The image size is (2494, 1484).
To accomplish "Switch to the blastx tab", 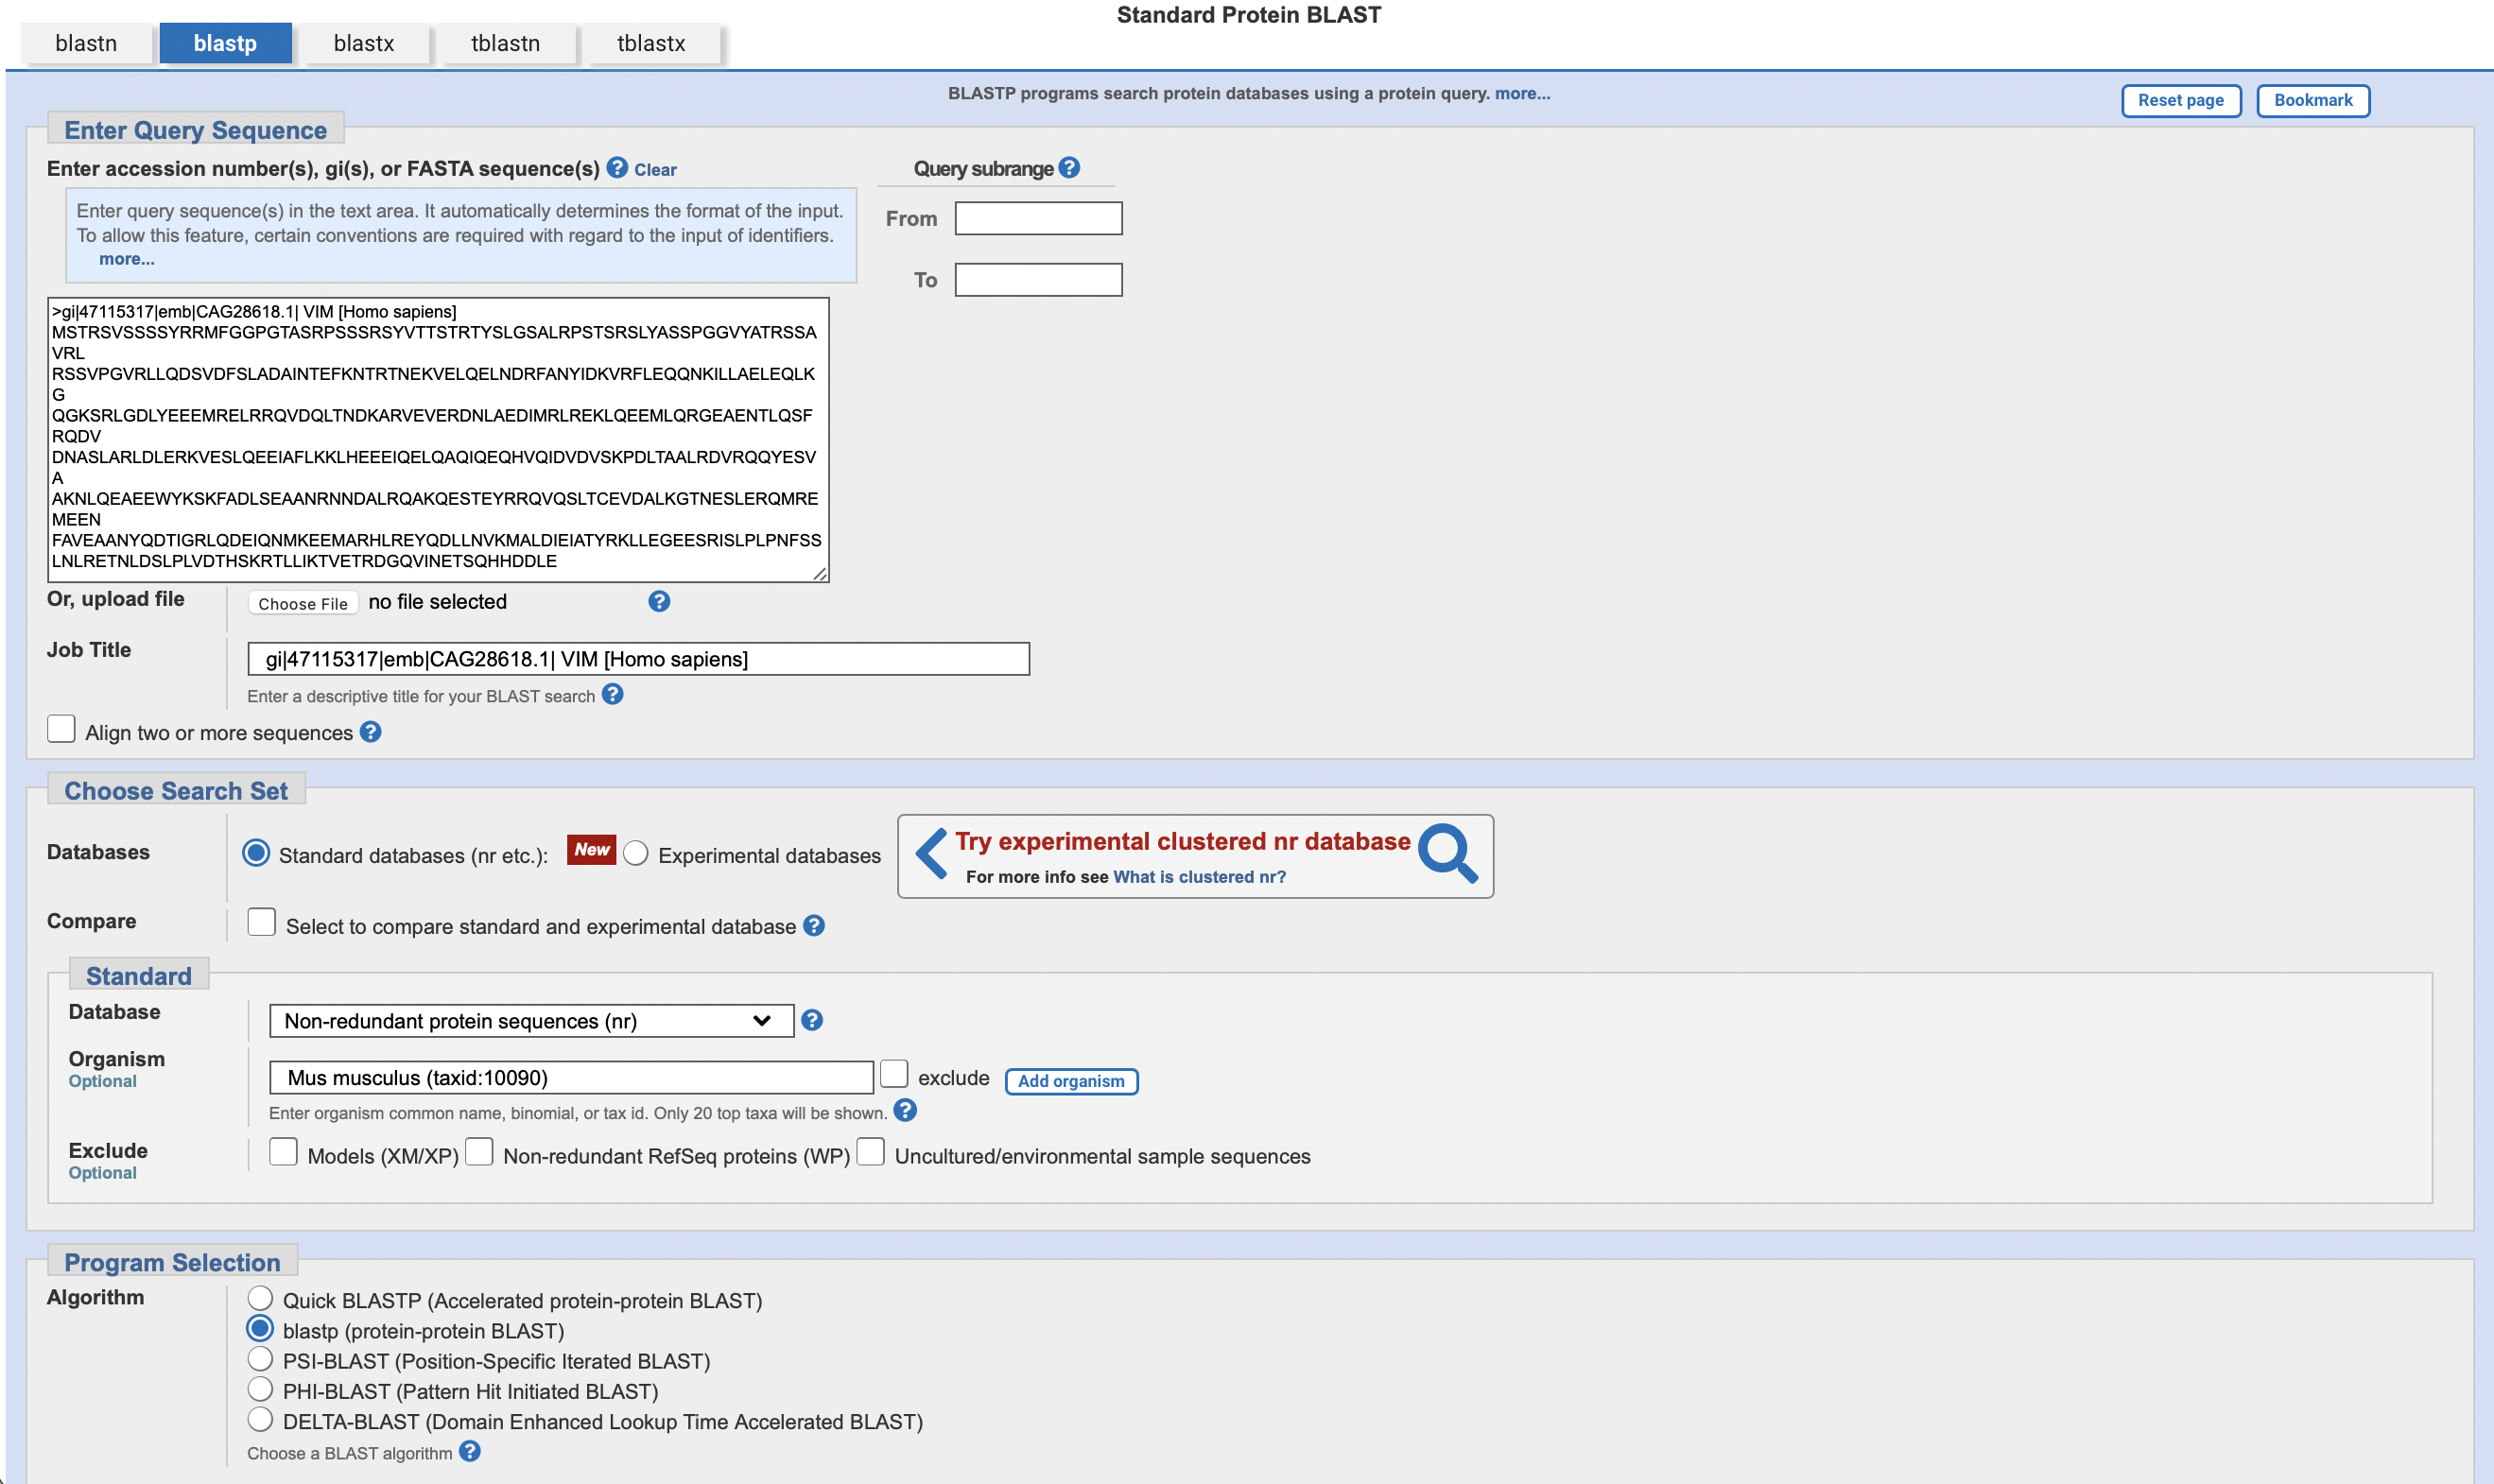I will [x=364, y=43].
